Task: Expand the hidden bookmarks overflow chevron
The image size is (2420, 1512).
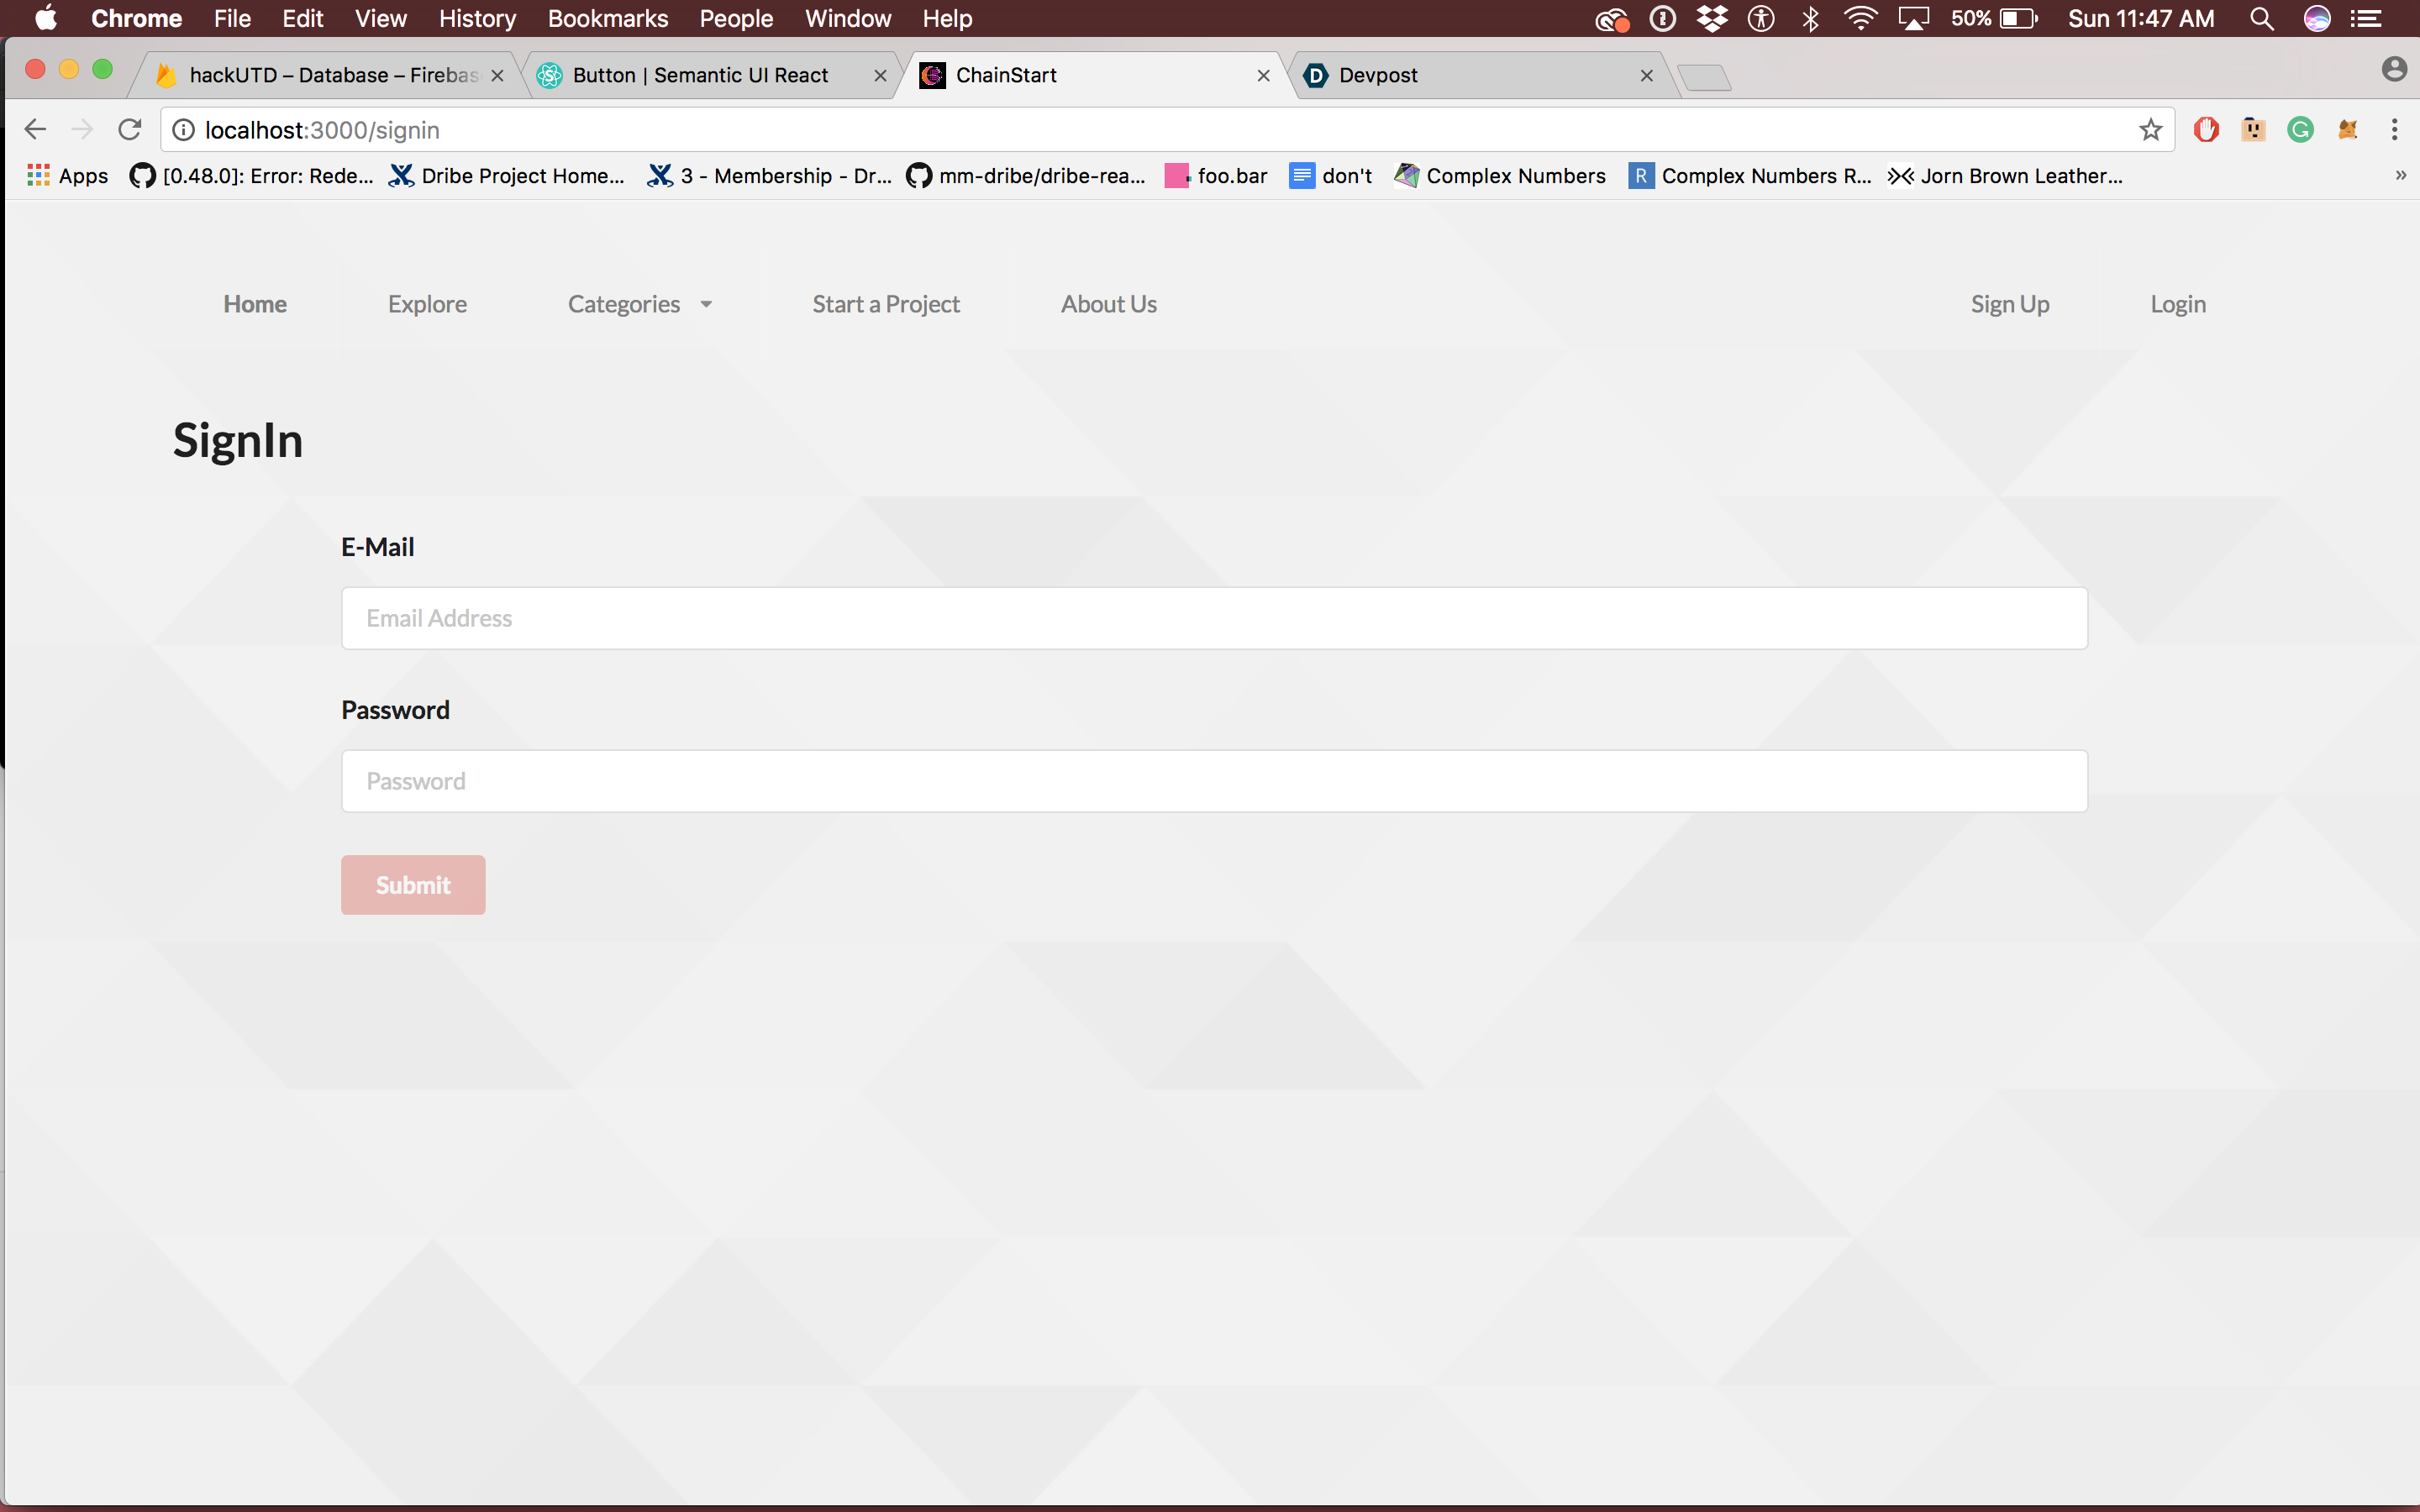Action: pyautogui.click(x=2400, y=176)
